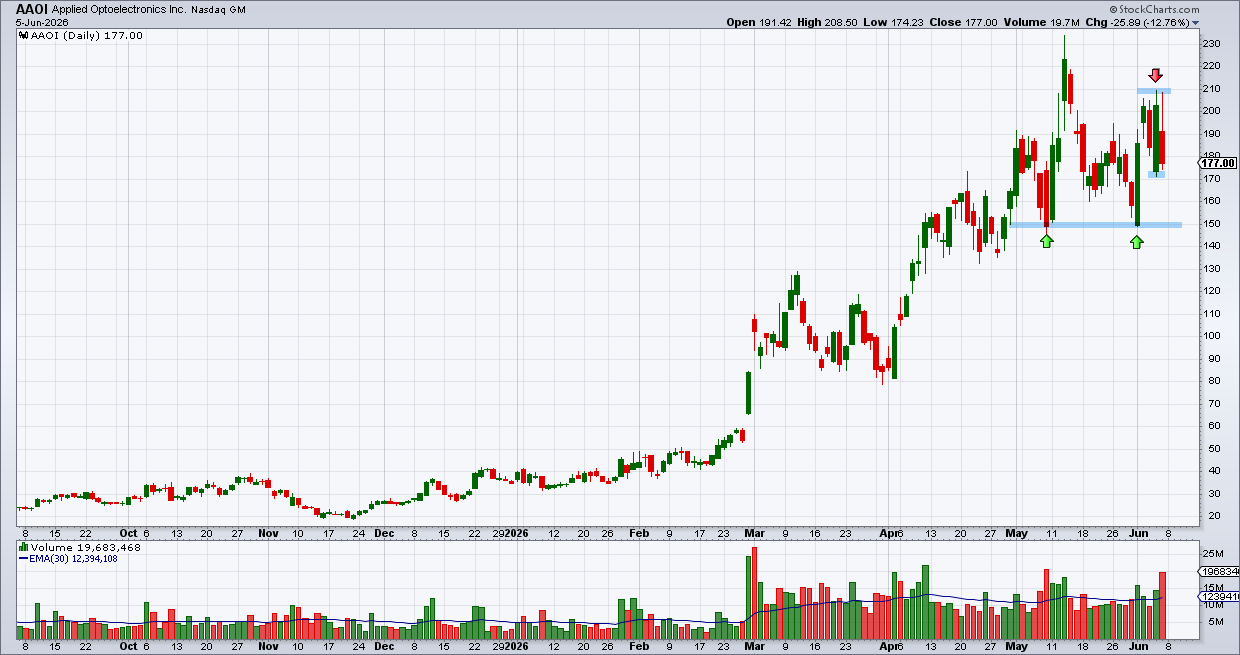Click the 177.00 last-price tag on price axis
Screen dimensions: 1240x655
[1219, 163]
